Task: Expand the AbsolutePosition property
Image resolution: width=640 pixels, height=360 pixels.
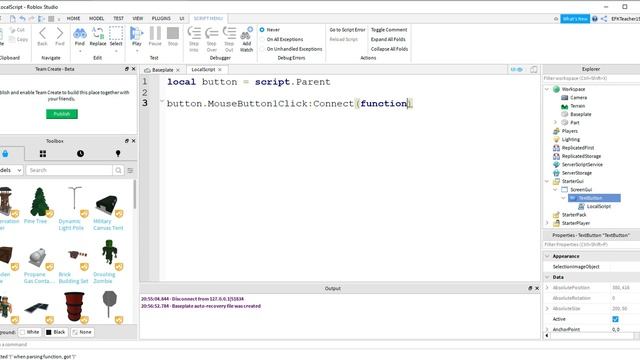Action: point(547,288)
